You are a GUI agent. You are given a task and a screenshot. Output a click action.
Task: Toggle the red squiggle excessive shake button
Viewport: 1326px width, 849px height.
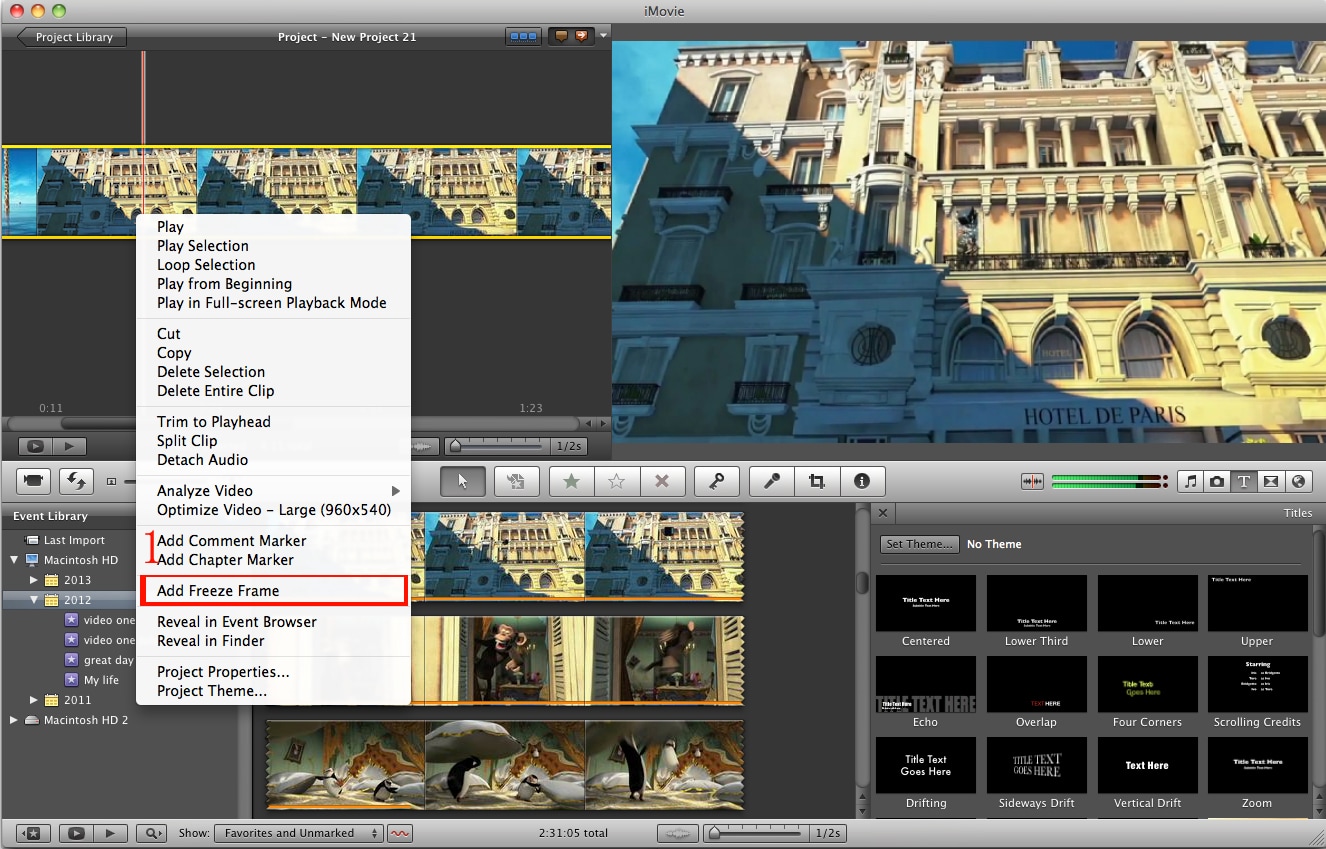tap(400, 833)
